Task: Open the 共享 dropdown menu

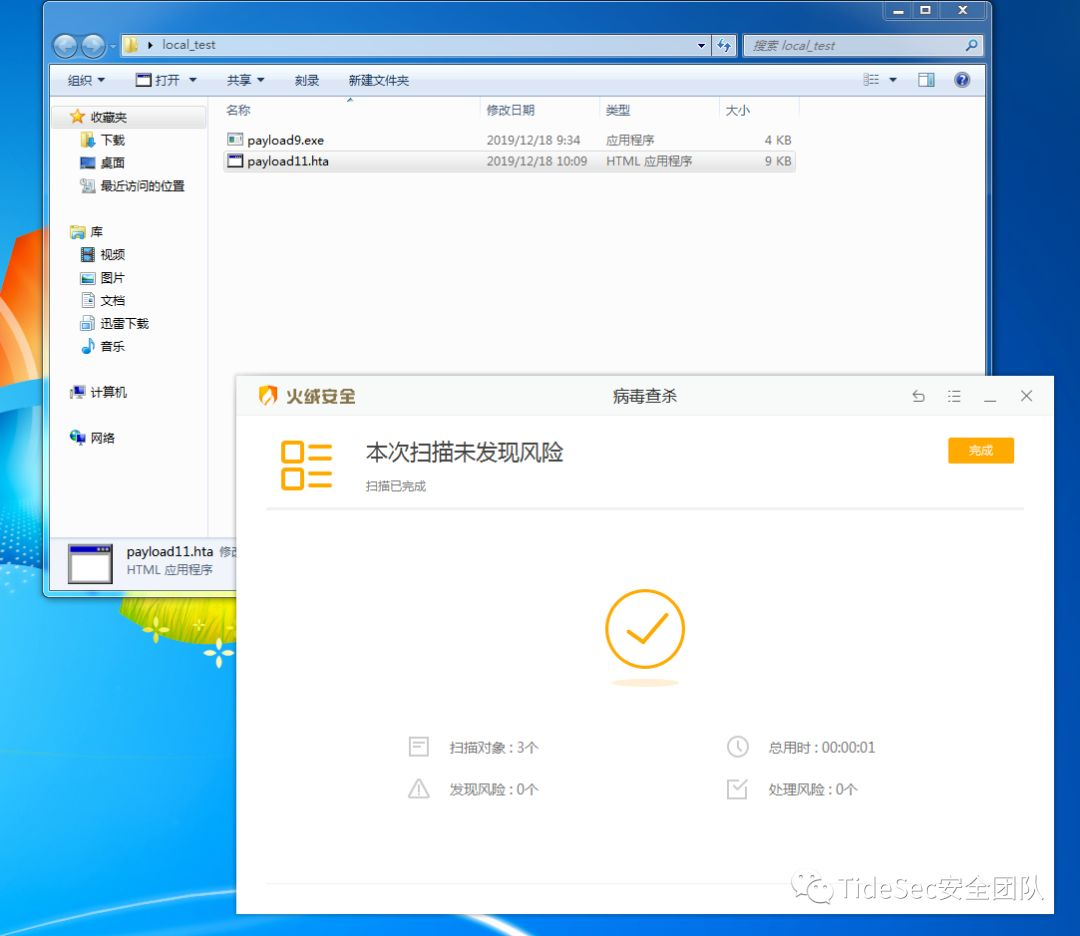Action: coord(245,81)
